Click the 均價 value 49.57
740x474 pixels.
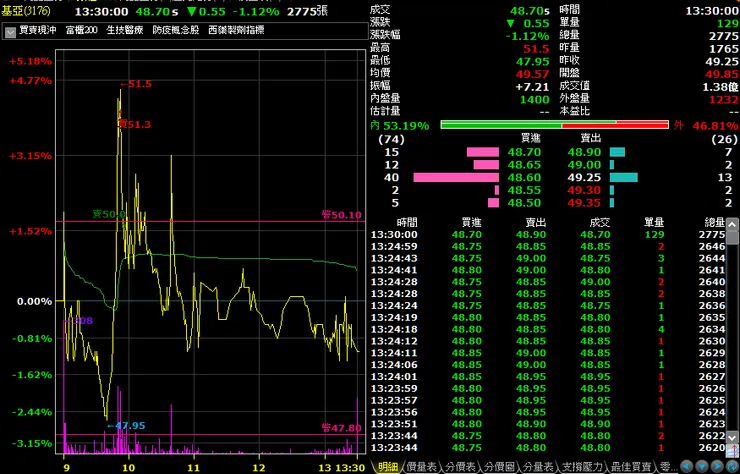[x=533, y=74]
